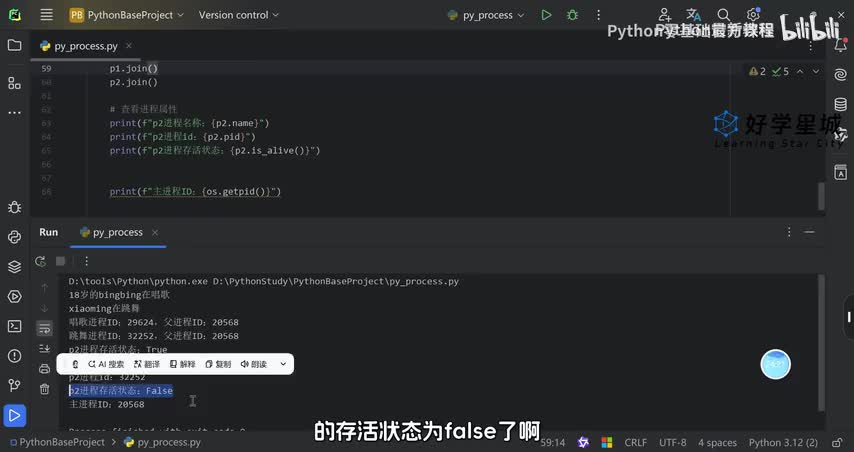
Task: Toggle scroll to end in Run console
Action: click(x=45, y=349)
